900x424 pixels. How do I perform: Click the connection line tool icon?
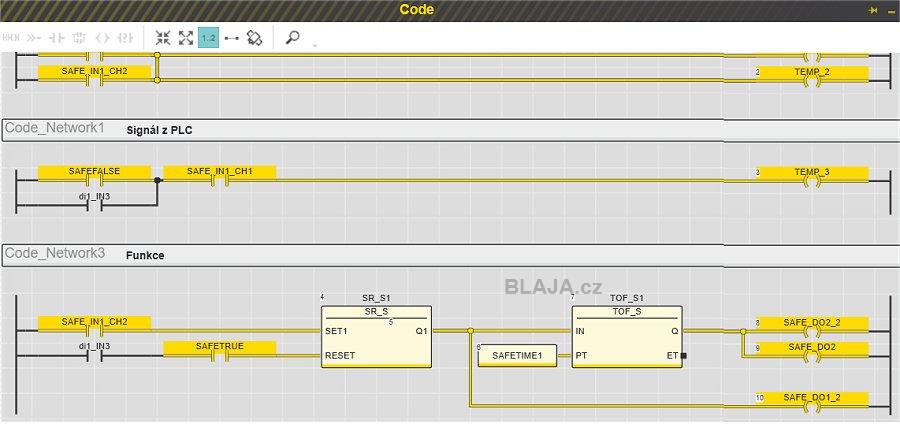tap(231, 38)
